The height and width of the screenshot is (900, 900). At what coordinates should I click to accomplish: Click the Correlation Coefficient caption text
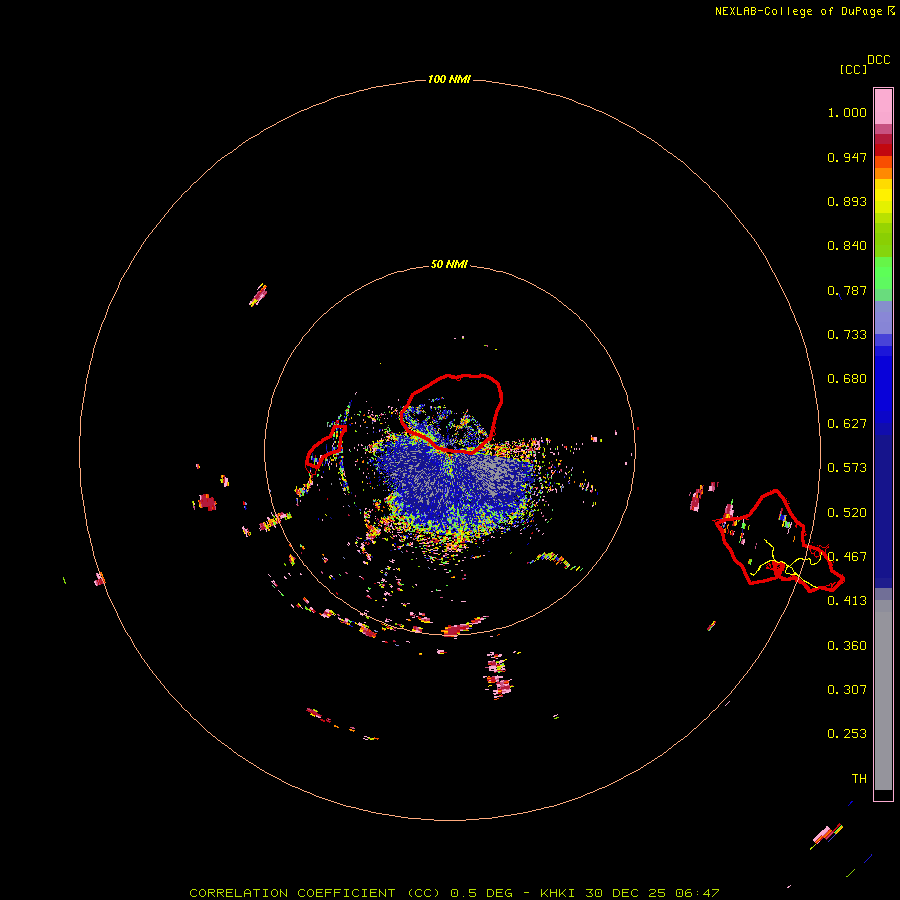coord(315,893)
